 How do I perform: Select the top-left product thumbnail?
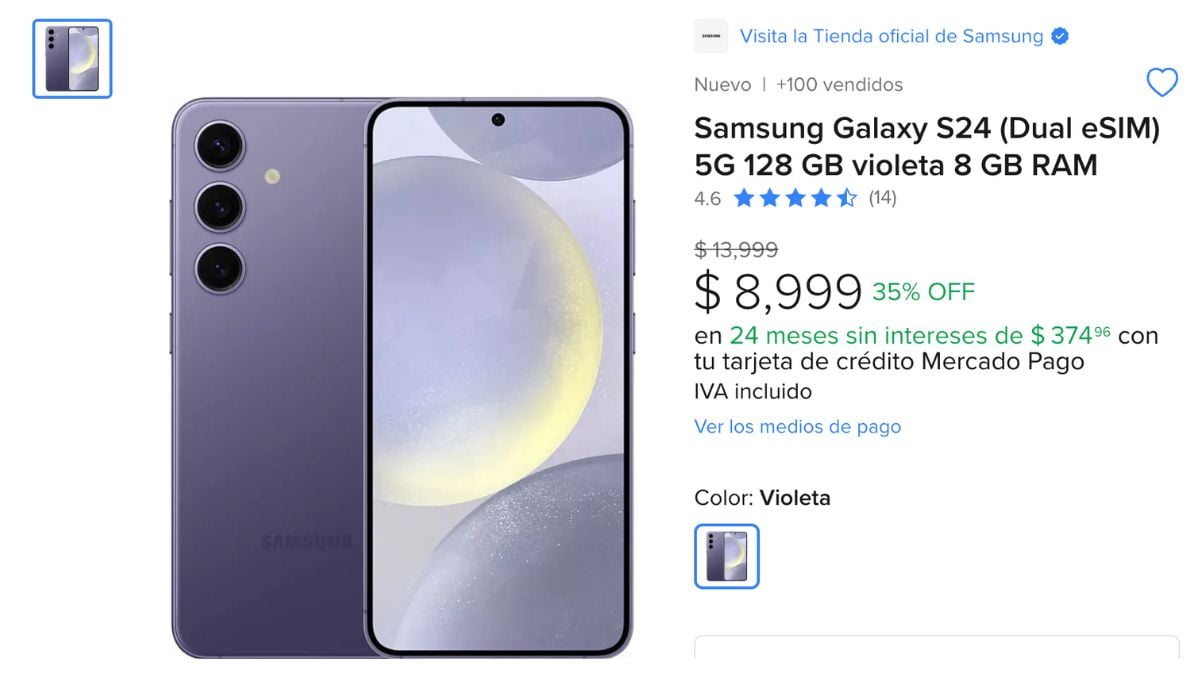tap(72, 59)
